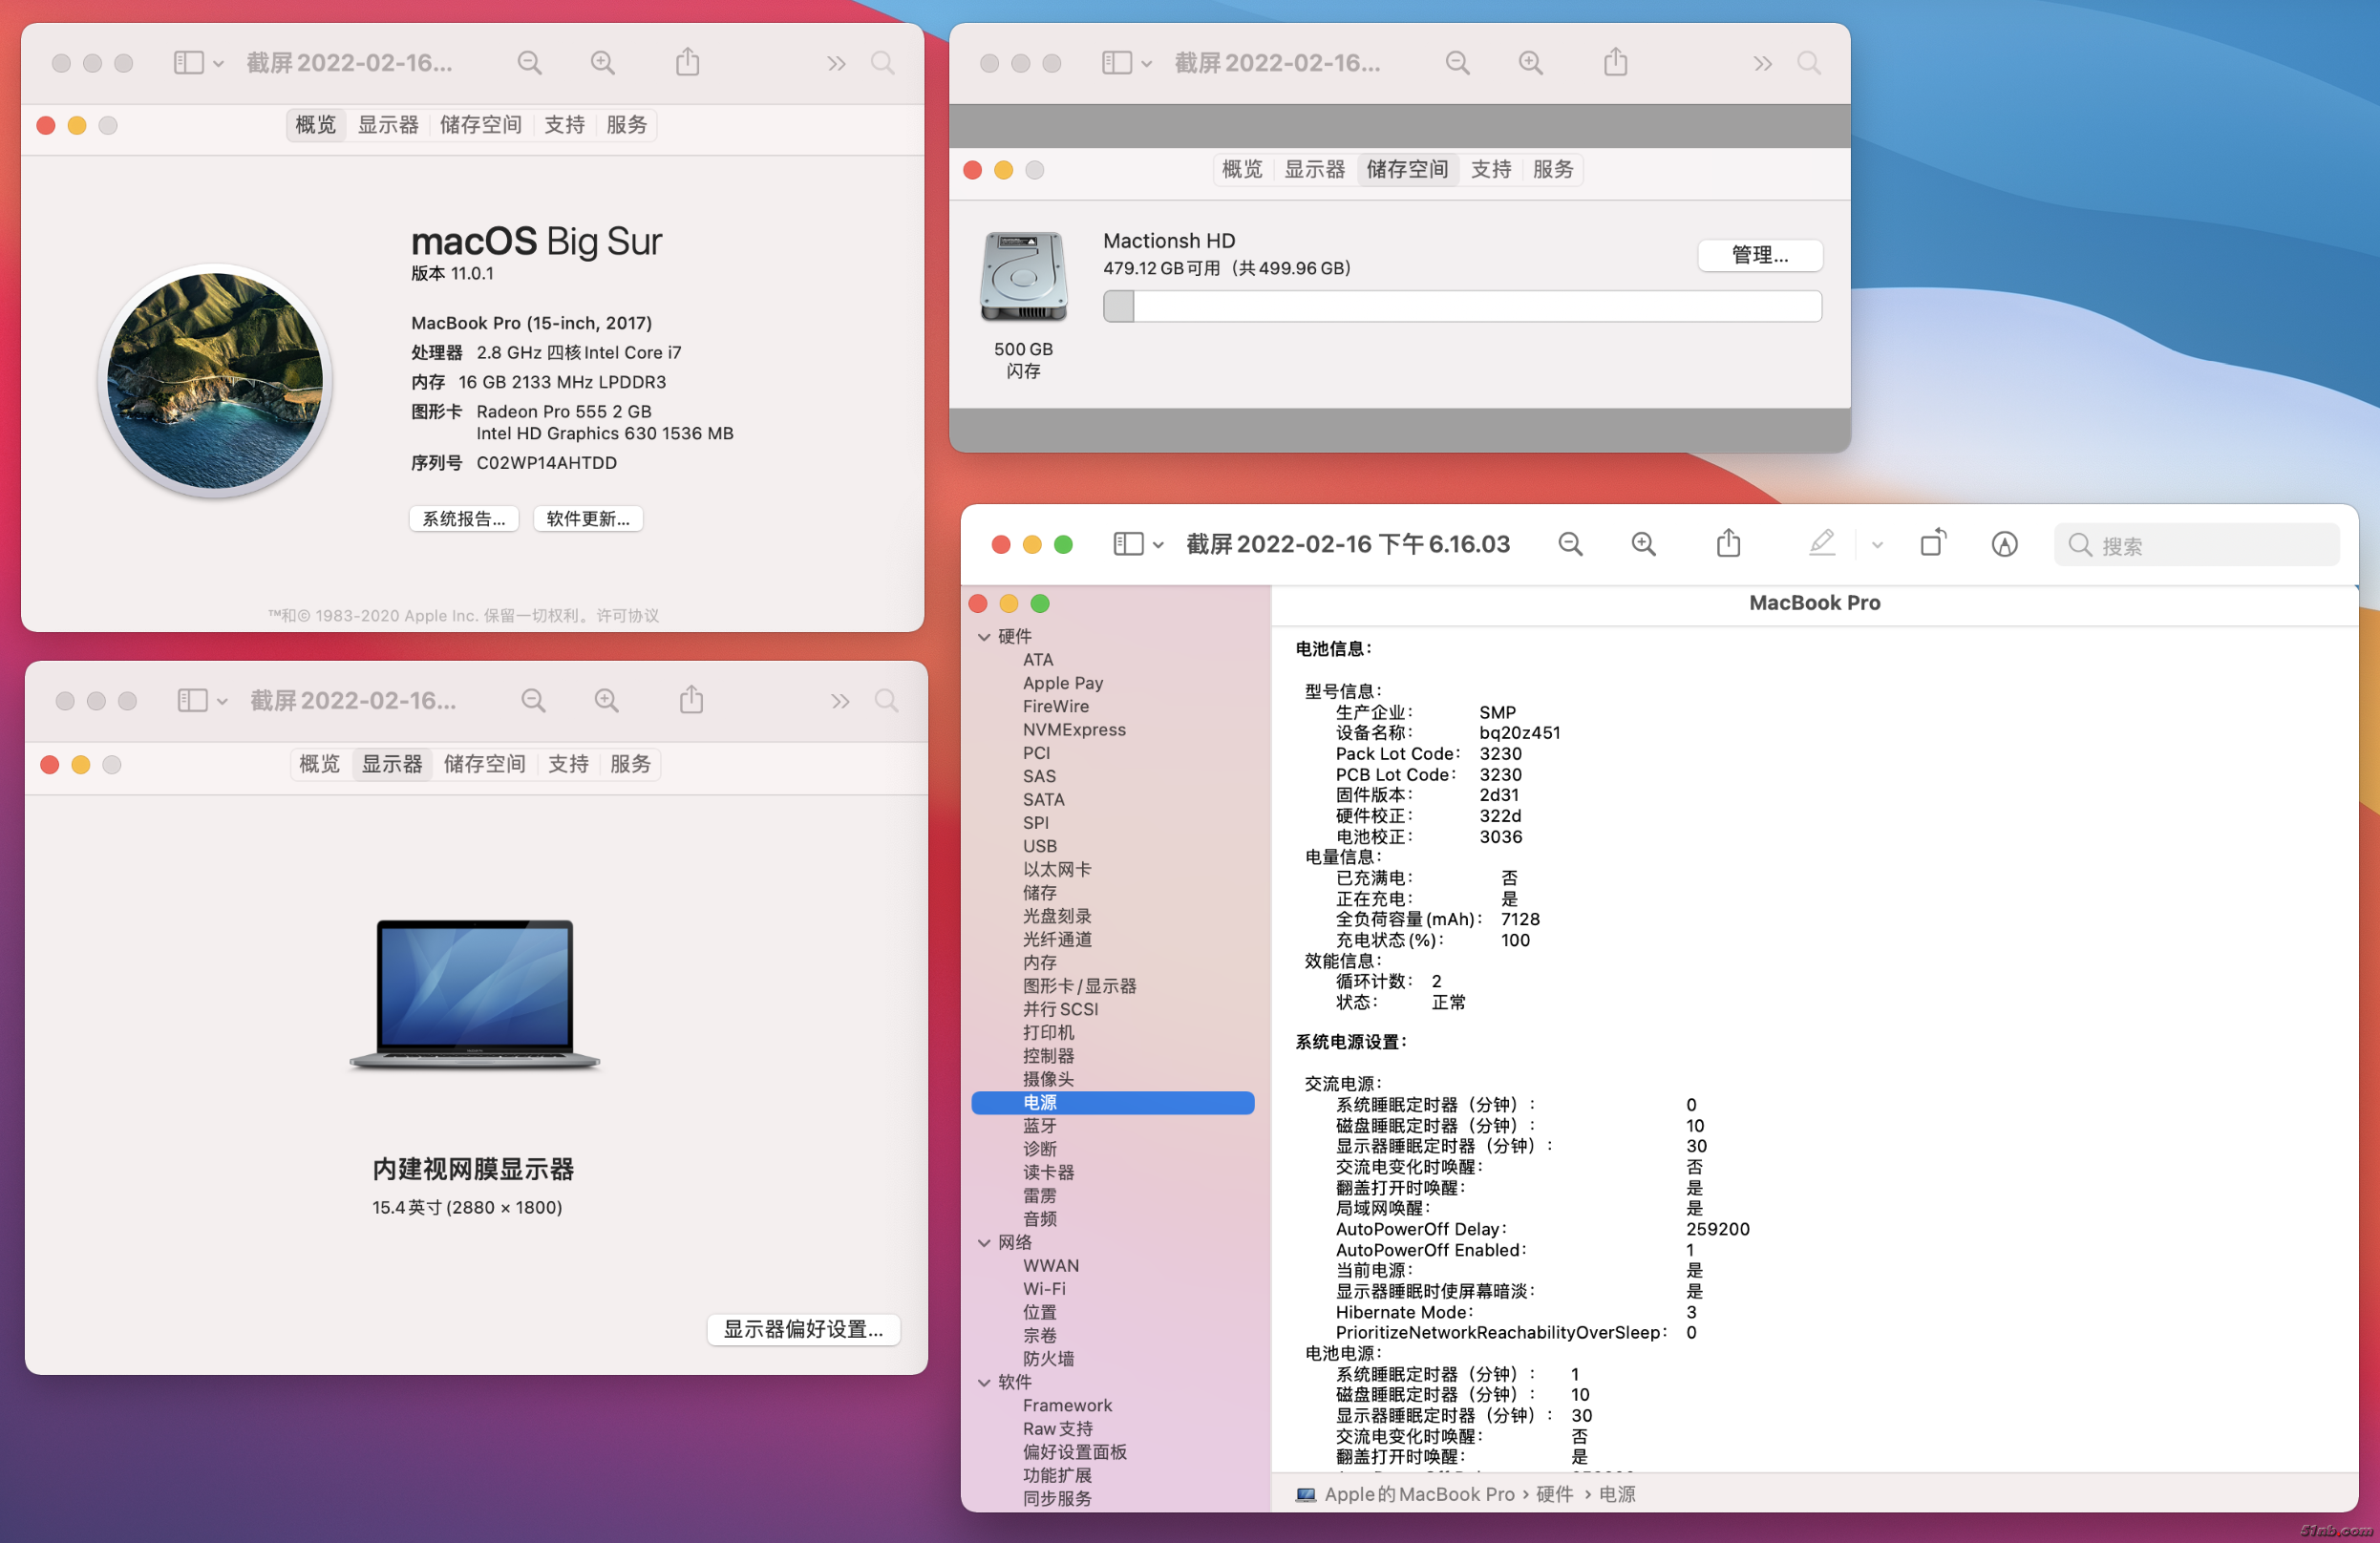Collapse the 软件 tree section
2380x1543 pixels.
click(x=984, y=1383)
